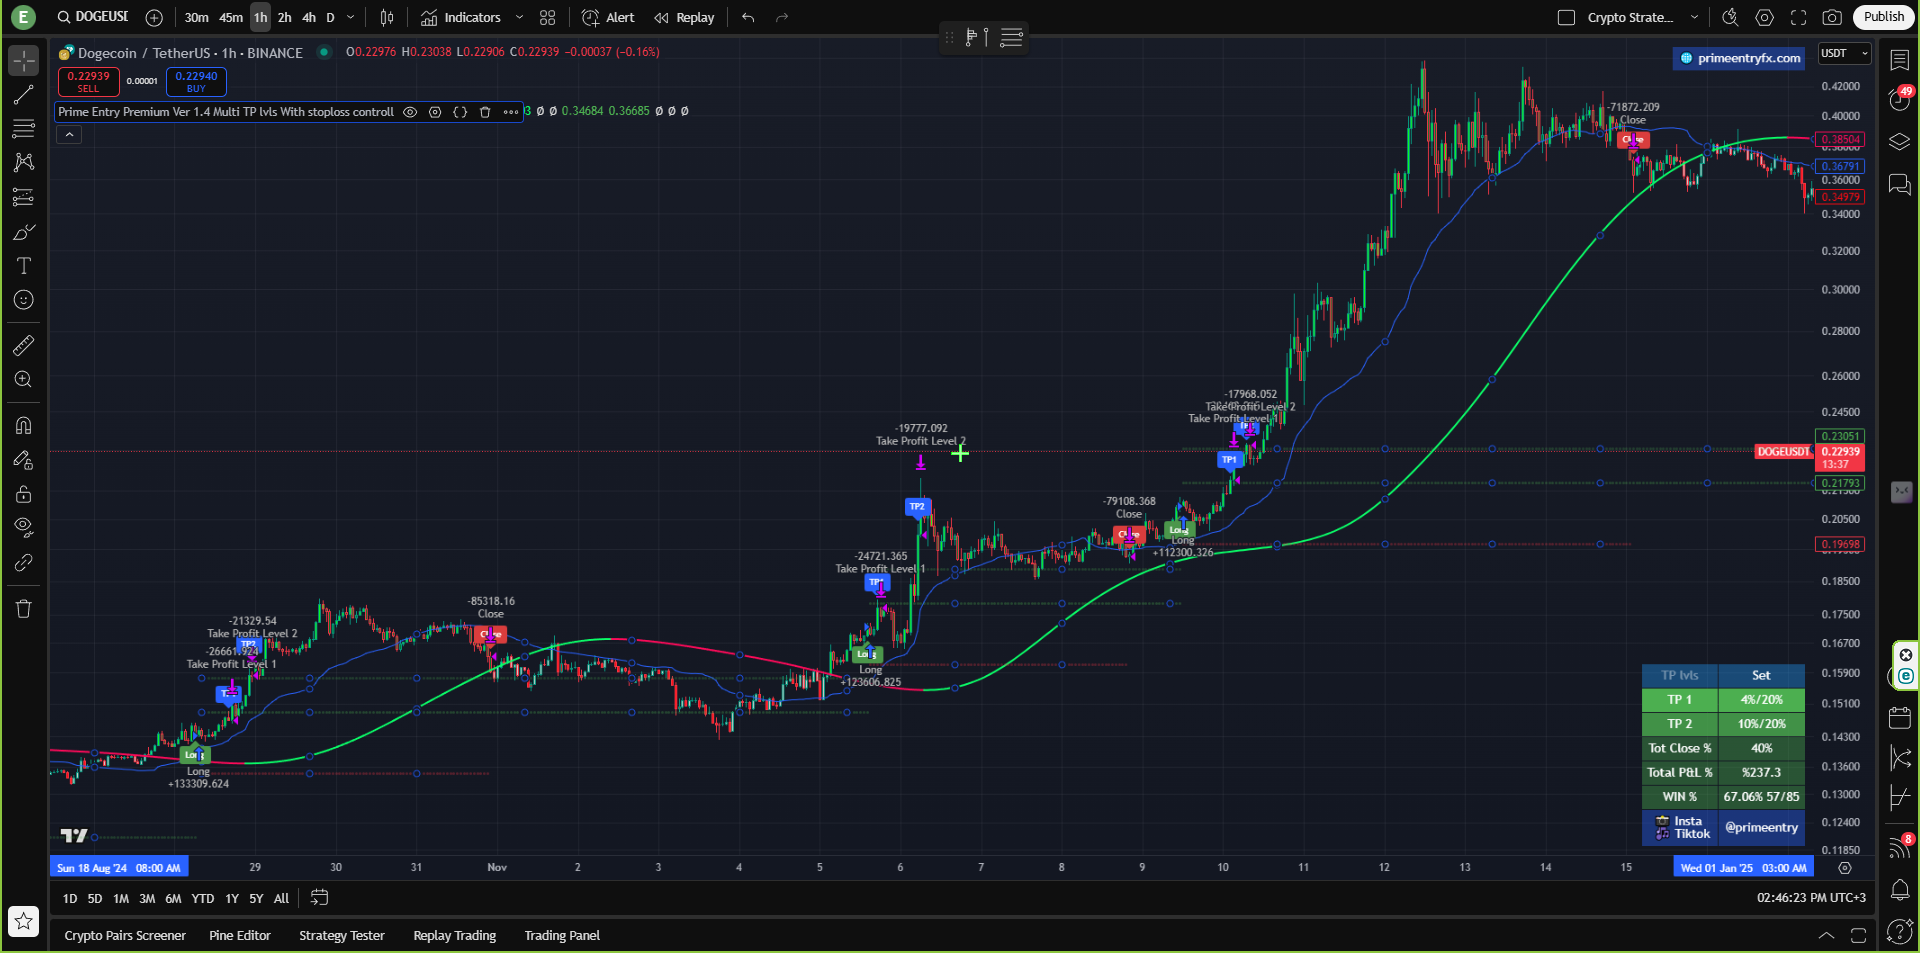Screen dimensions: 1920x953
Task: Open the Pine Editor tab
Action: [240, 936]
